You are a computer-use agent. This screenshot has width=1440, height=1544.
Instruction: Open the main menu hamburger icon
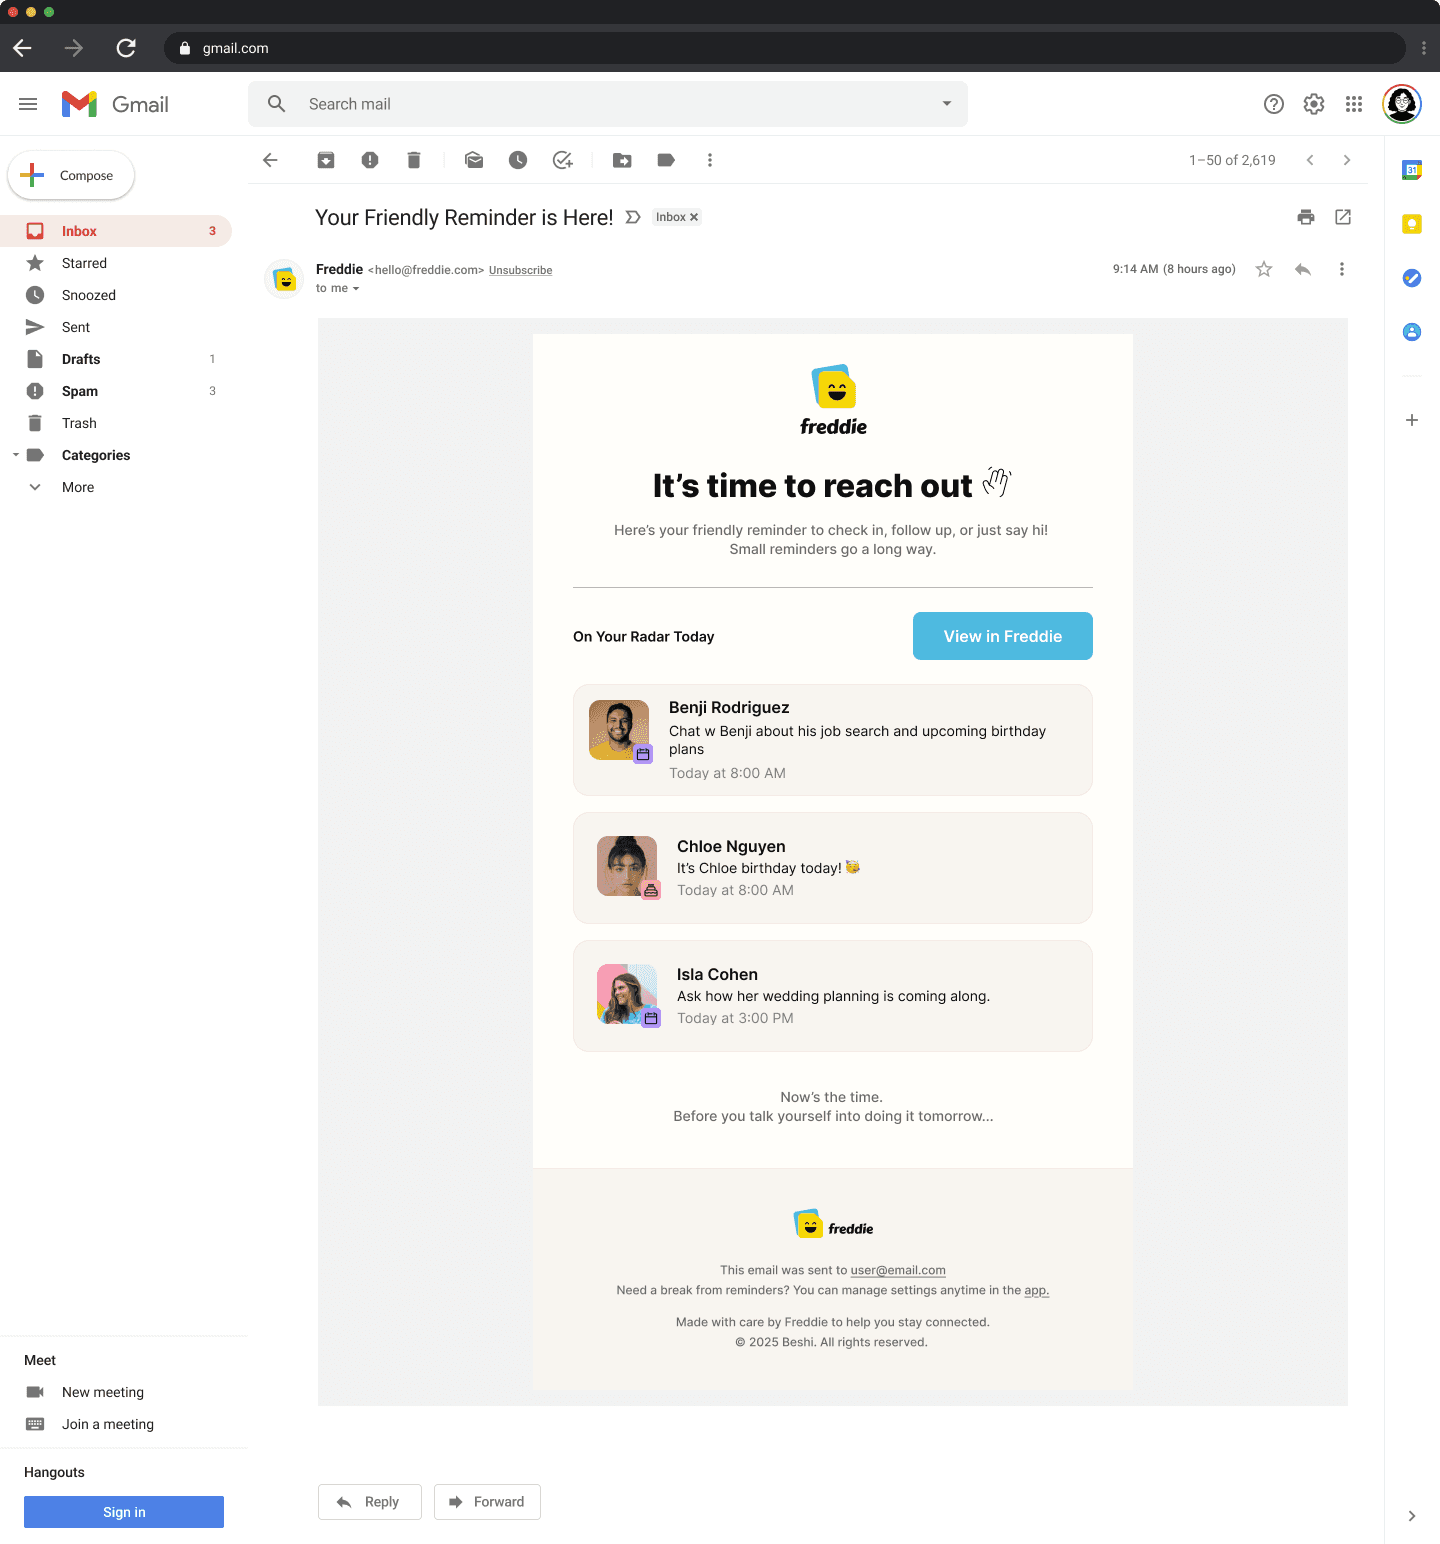point(28,104)
